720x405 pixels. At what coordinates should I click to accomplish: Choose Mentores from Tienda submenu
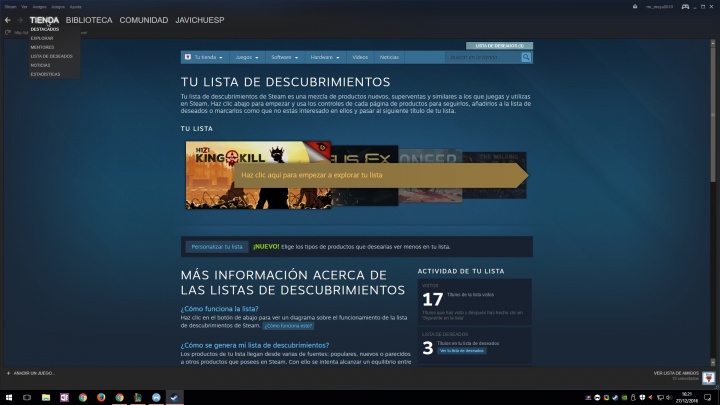tap(42, 47)
